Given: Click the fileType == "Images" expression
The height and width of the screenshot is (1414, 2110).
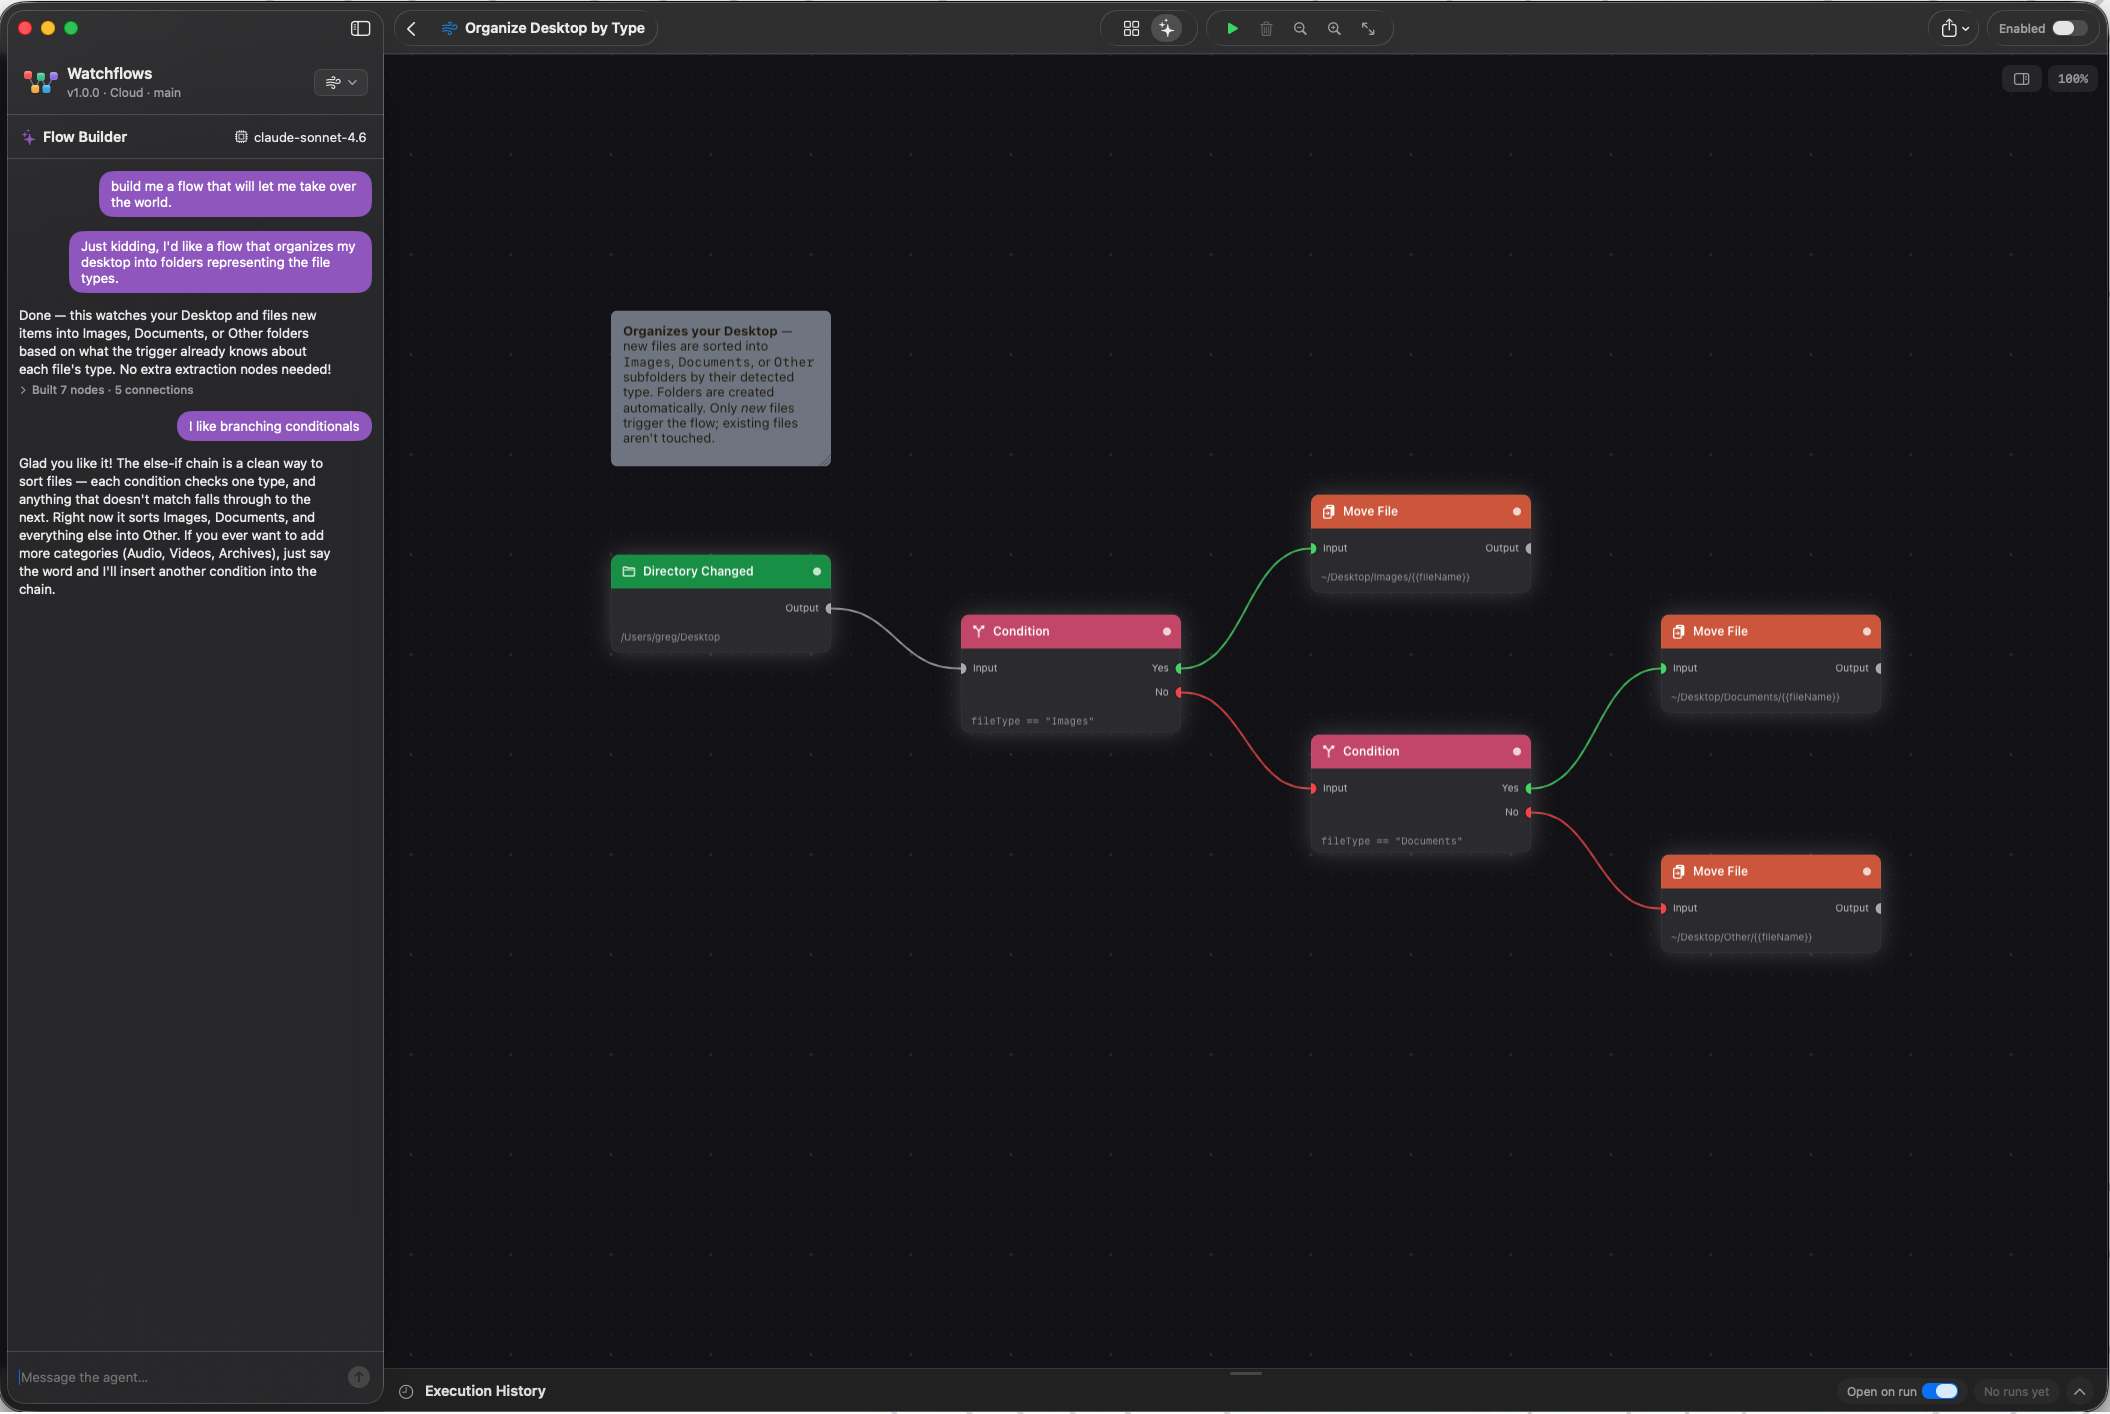Looking at the screenshot, I should [1032, 721].
